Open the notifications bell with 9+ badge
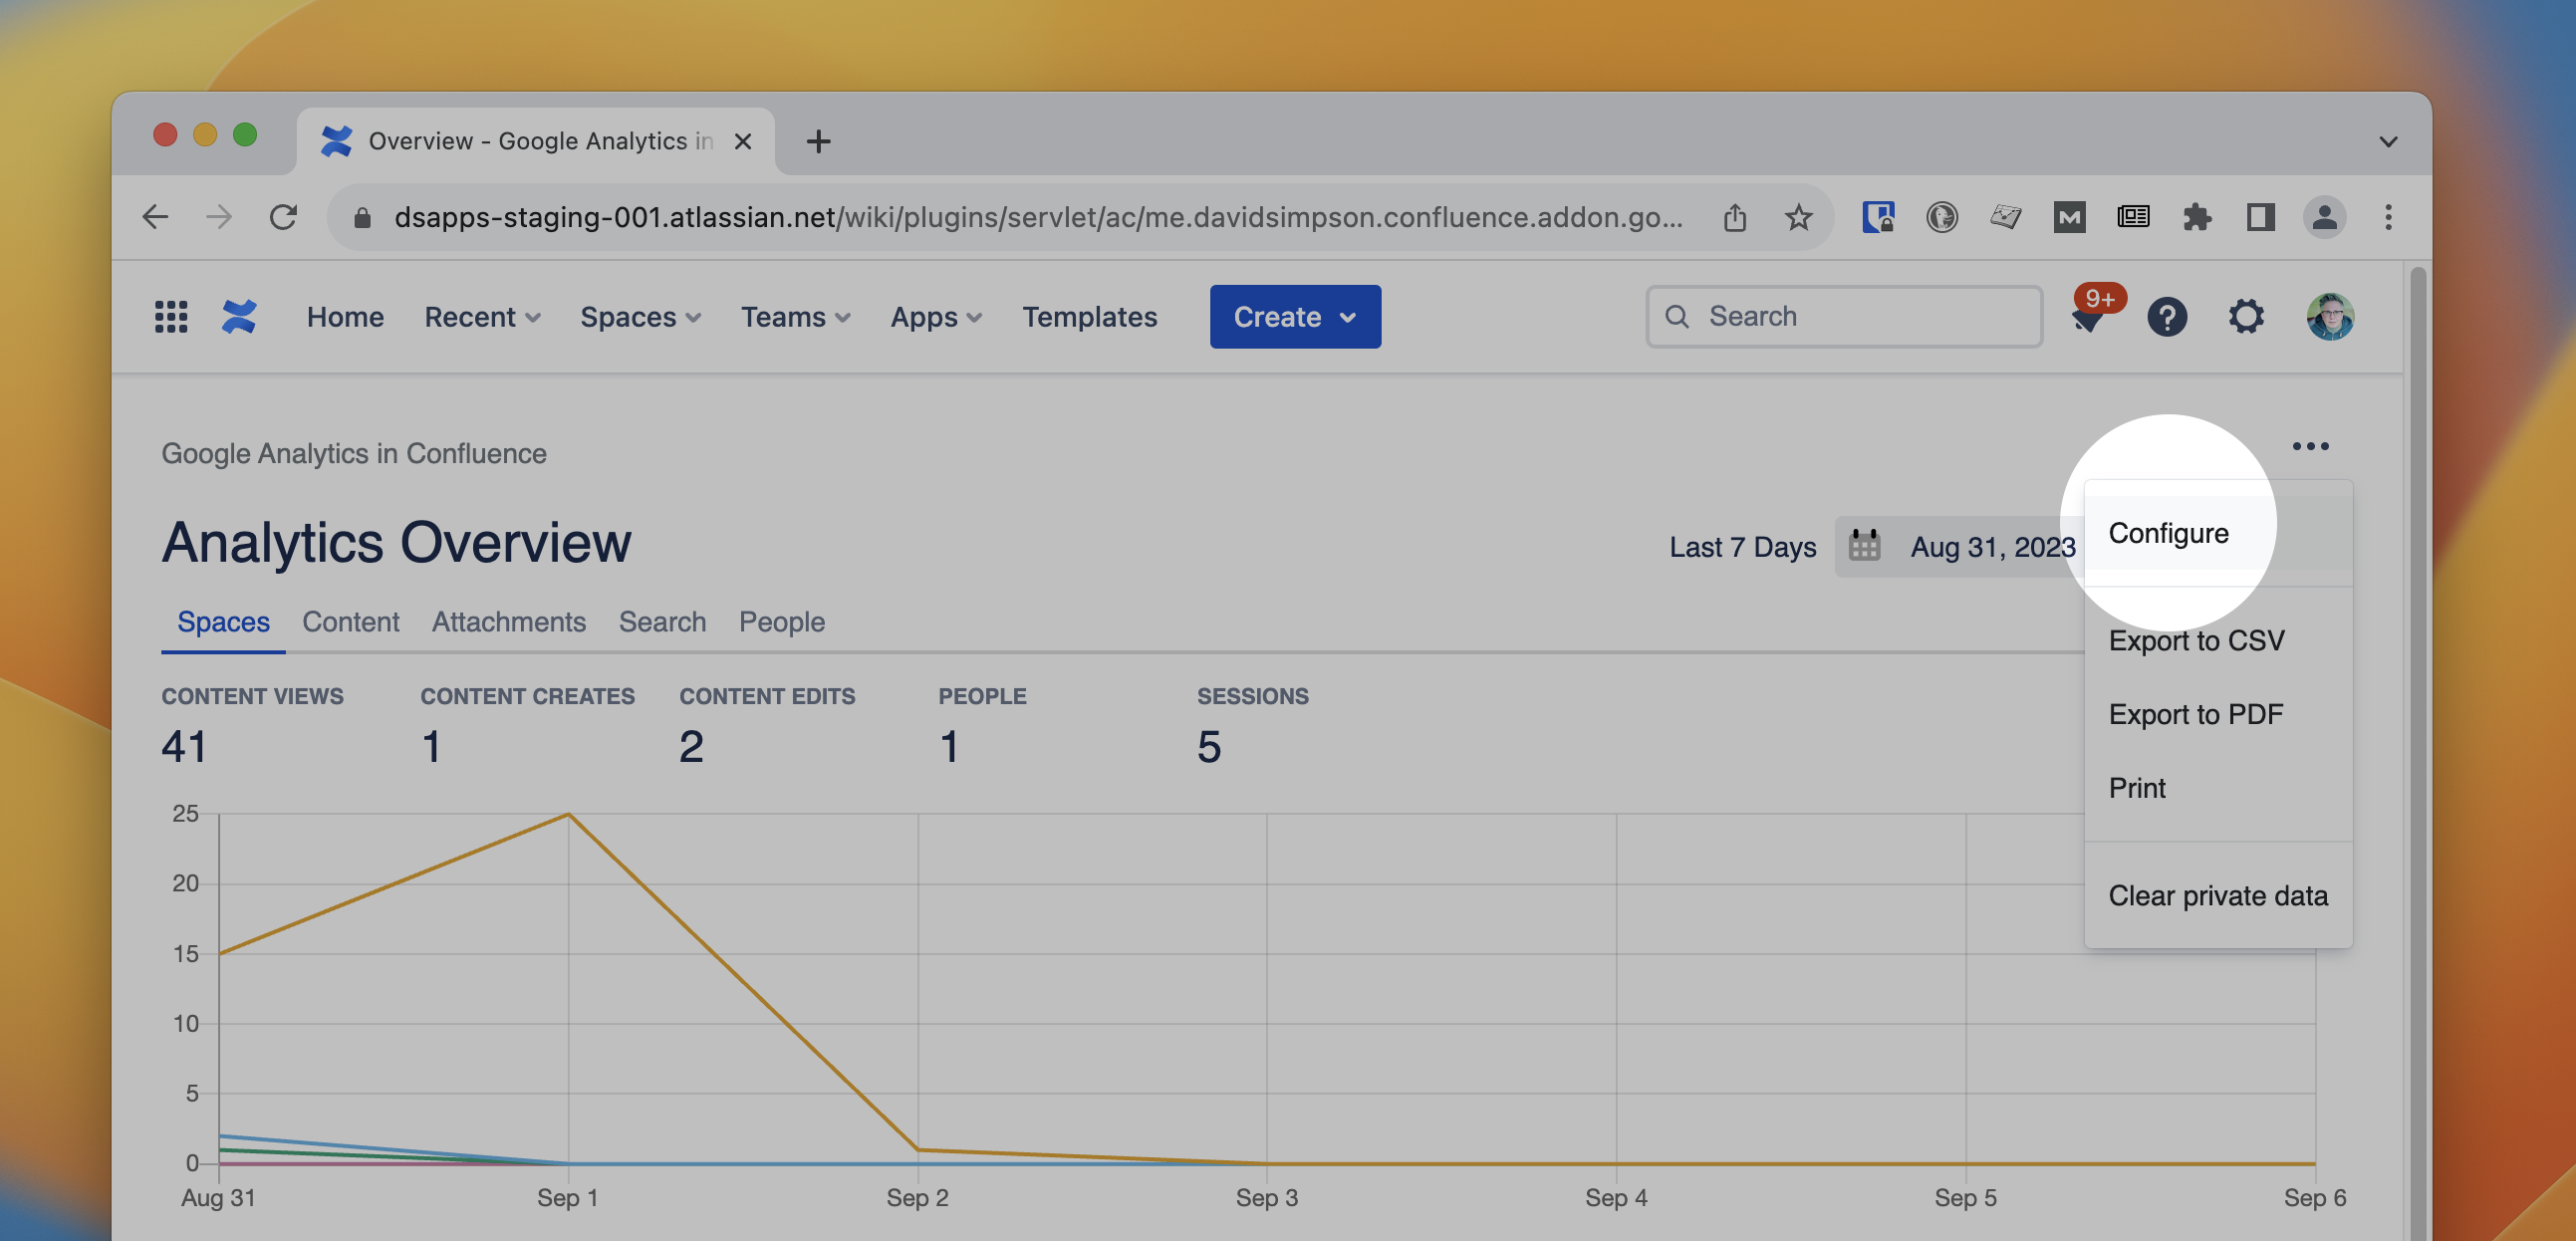The image size is (2576, 1241). click(x=2089, y=319)
